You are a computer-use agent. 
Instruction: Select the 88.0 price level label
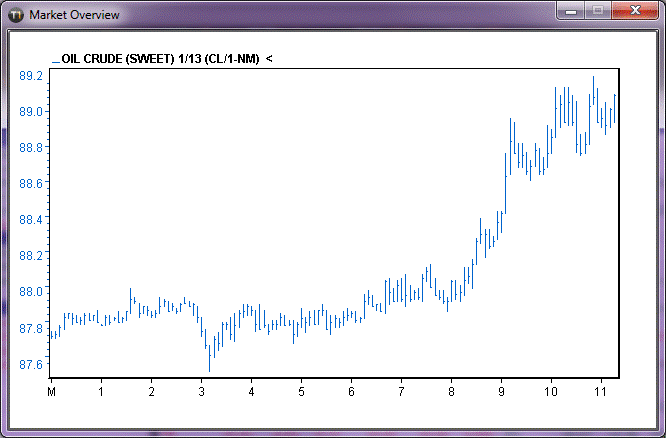(x=30, y=292)
